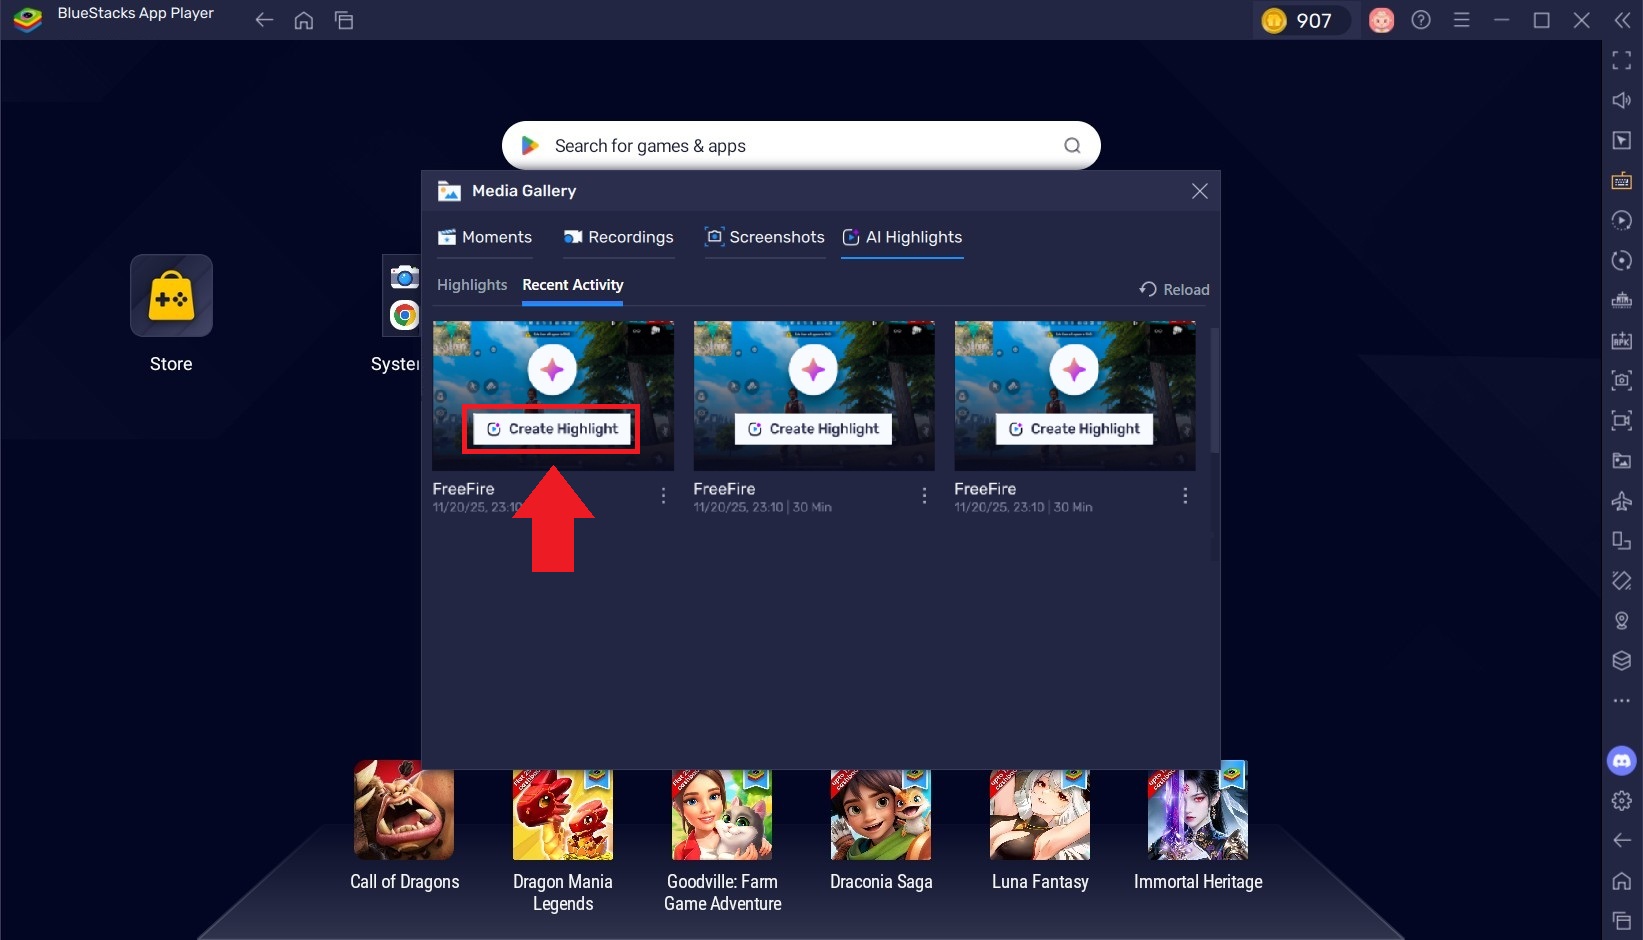Click the pink profile avatar icon
The image size is (1643, 940).
[x=1381, y=20]
